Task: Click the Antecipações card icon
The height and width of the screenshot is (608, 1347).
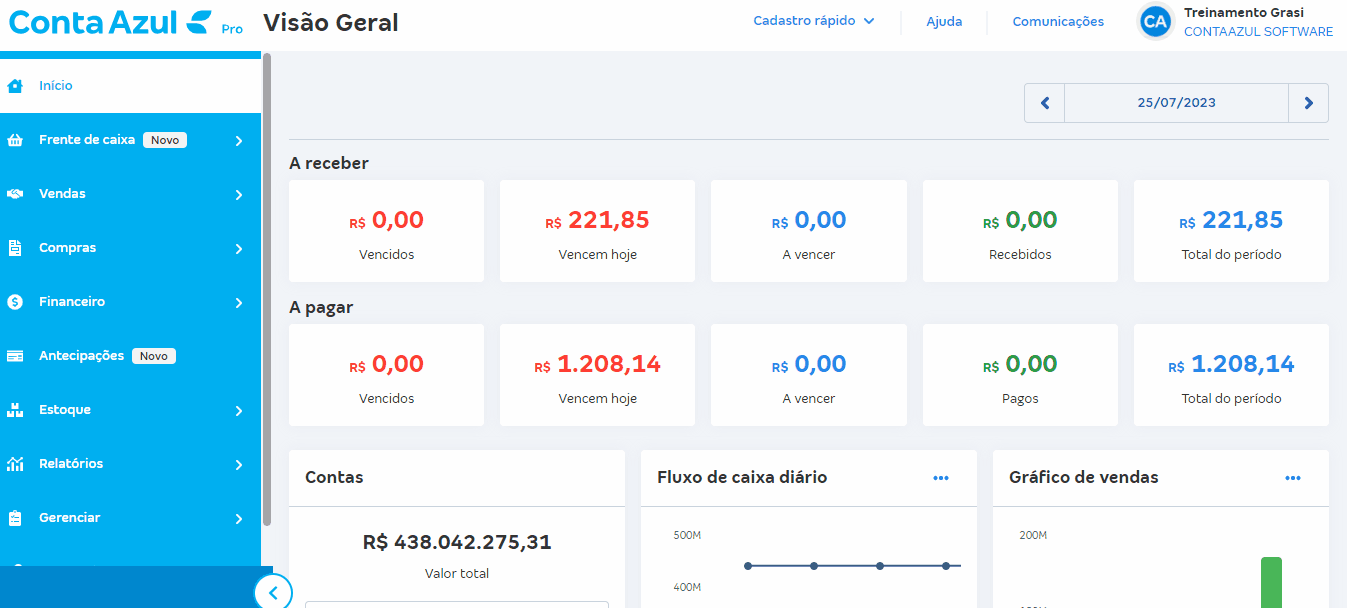Action: click(x=15, y=356)
